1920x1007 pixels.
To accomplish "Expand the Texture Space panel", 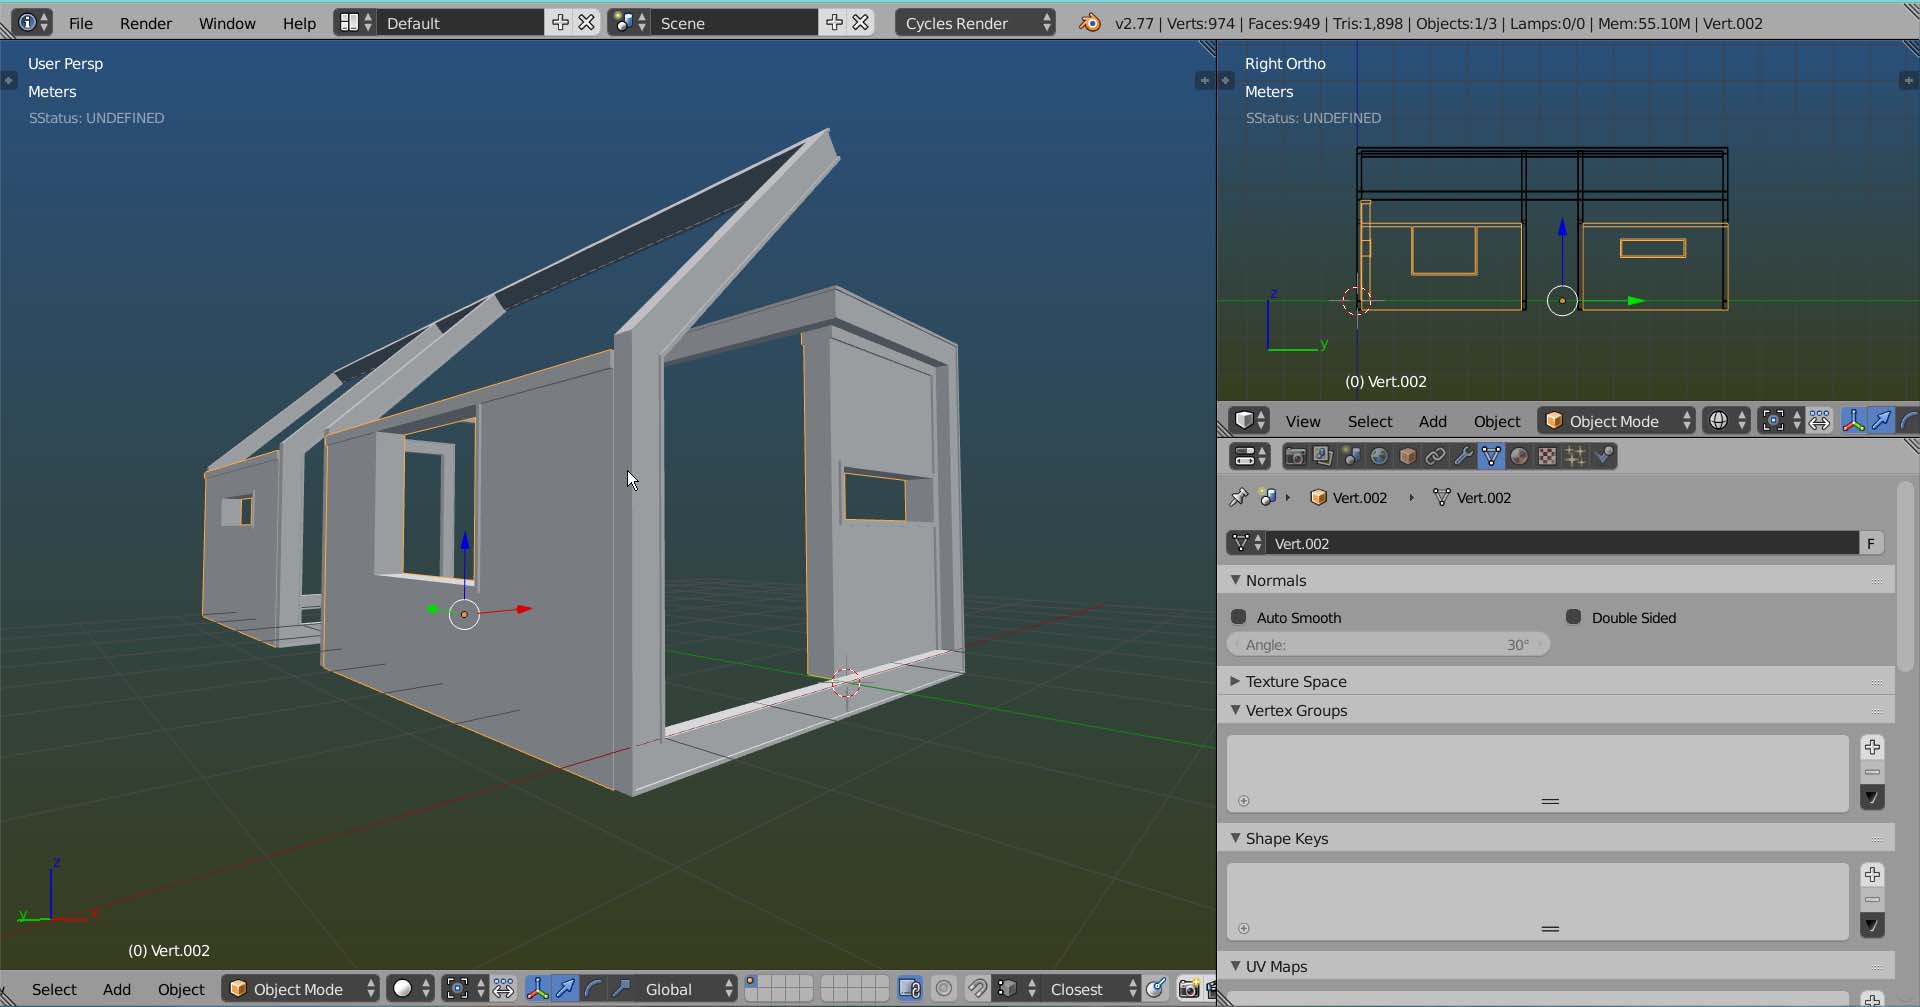I will click(x=1236, y=681).
